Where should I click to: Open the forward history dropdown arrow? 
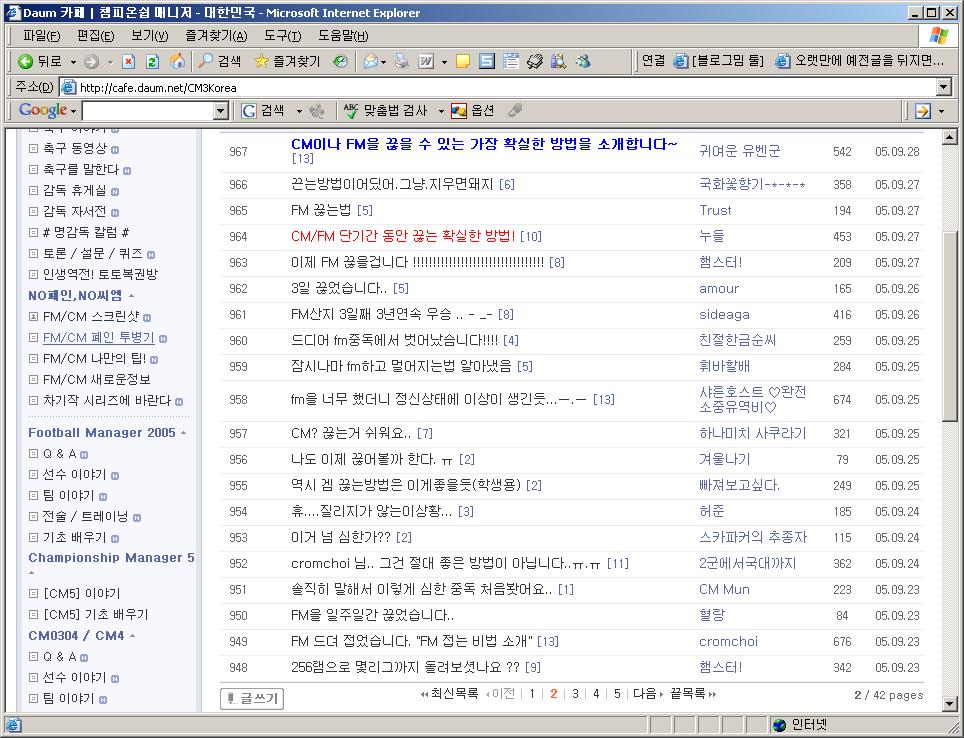[111, 62]
